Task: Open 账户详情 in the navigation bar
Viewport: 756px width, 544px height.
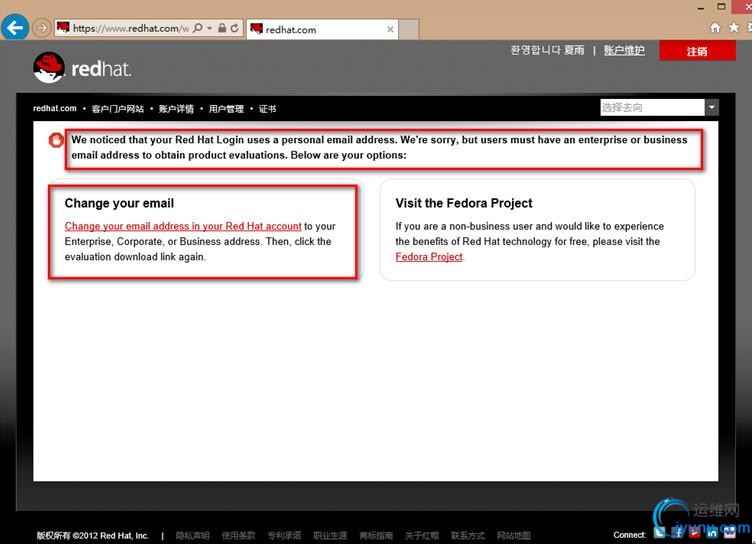Action: (176, 109)
